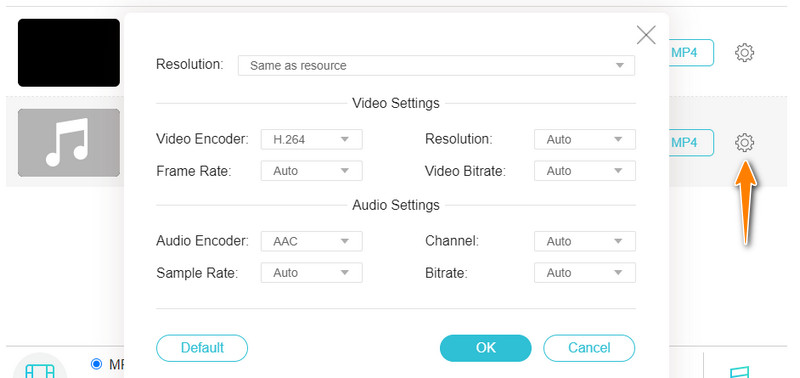The width and height of the screenshot is (800, 378).
Task: Open the Video Encoder H.264 dropdown
Action: click(x=311, y=139)
